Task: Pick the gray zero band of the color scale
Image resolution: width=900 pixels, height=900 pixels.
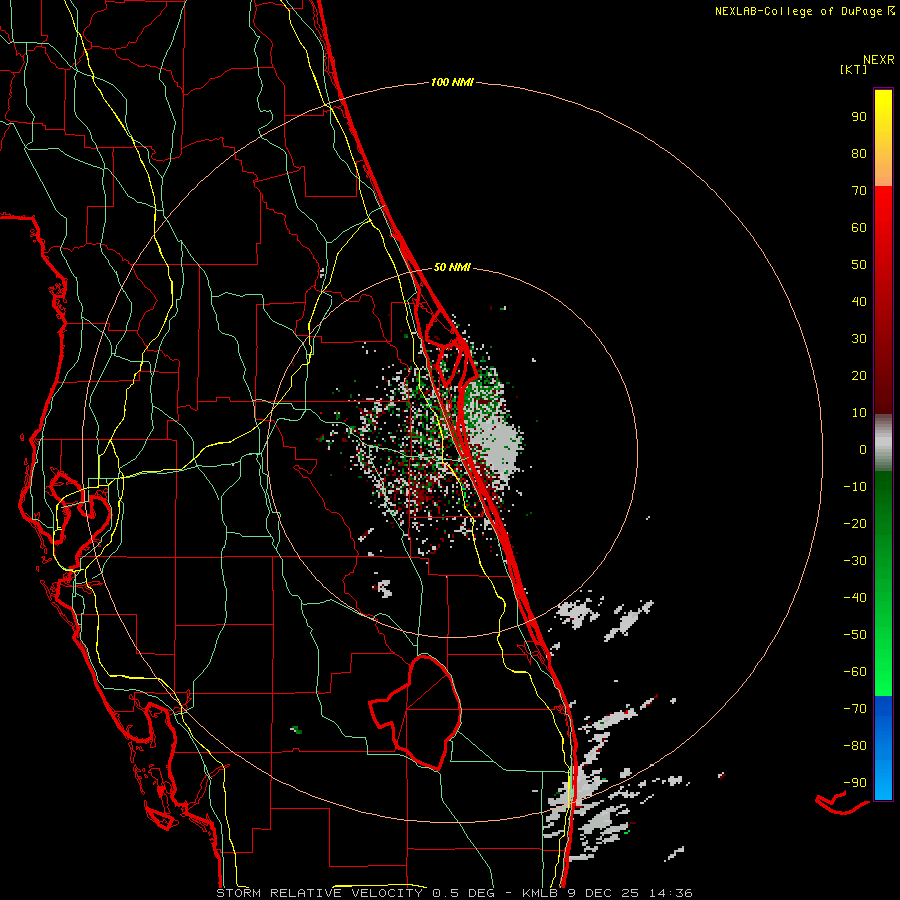Action: pos(883,443)
